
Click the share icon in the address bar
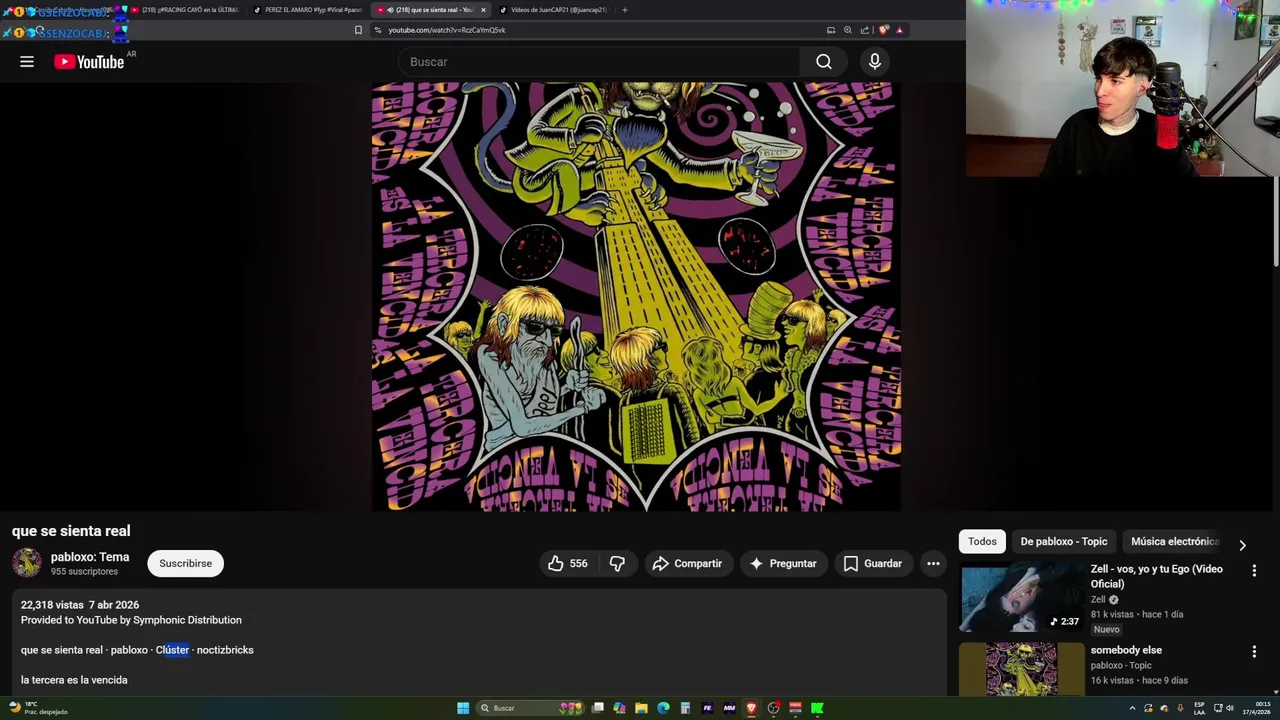865,30
